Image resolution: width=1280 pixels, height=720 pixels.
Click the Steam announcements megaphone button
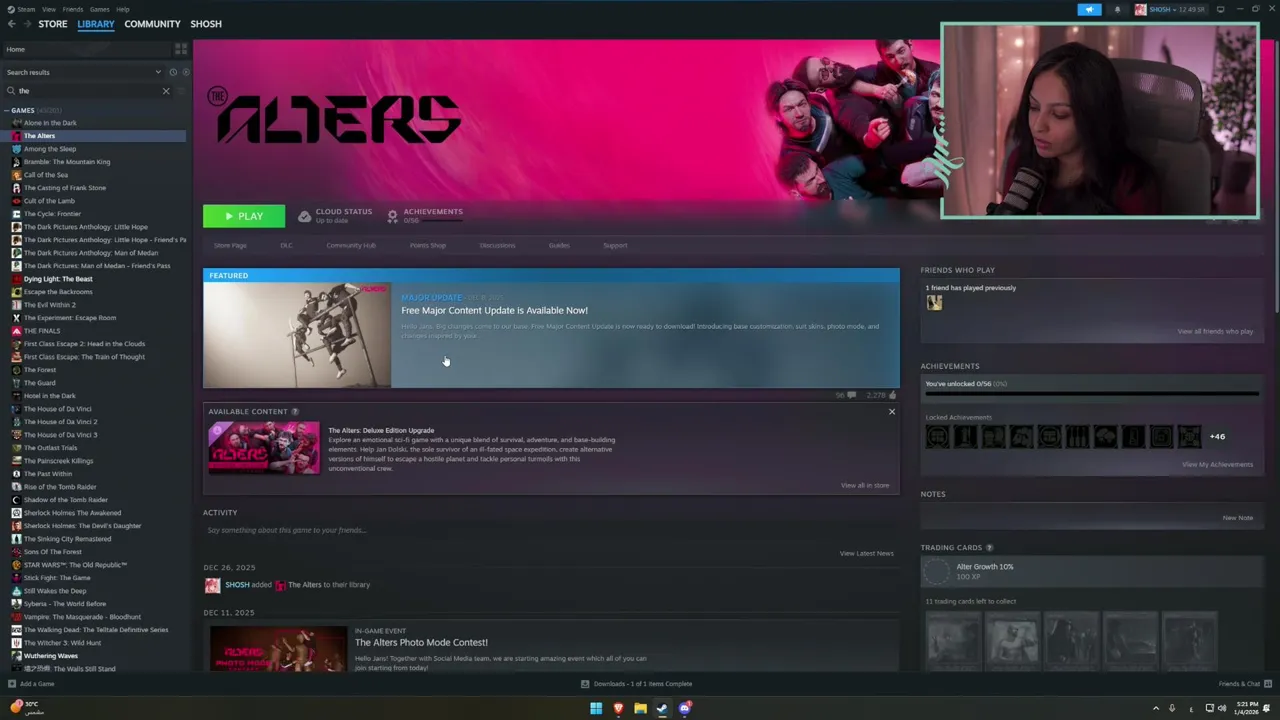point(1089,10)
